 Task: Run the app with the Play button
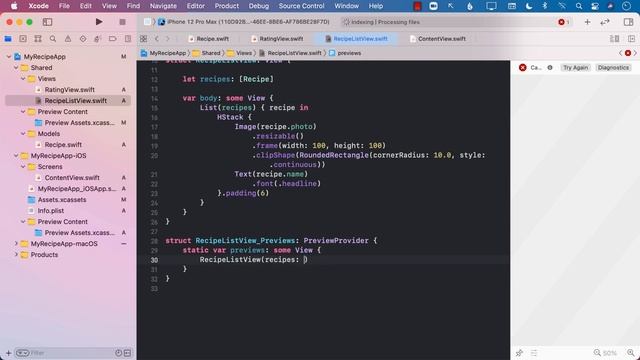(x=99, y=22)
